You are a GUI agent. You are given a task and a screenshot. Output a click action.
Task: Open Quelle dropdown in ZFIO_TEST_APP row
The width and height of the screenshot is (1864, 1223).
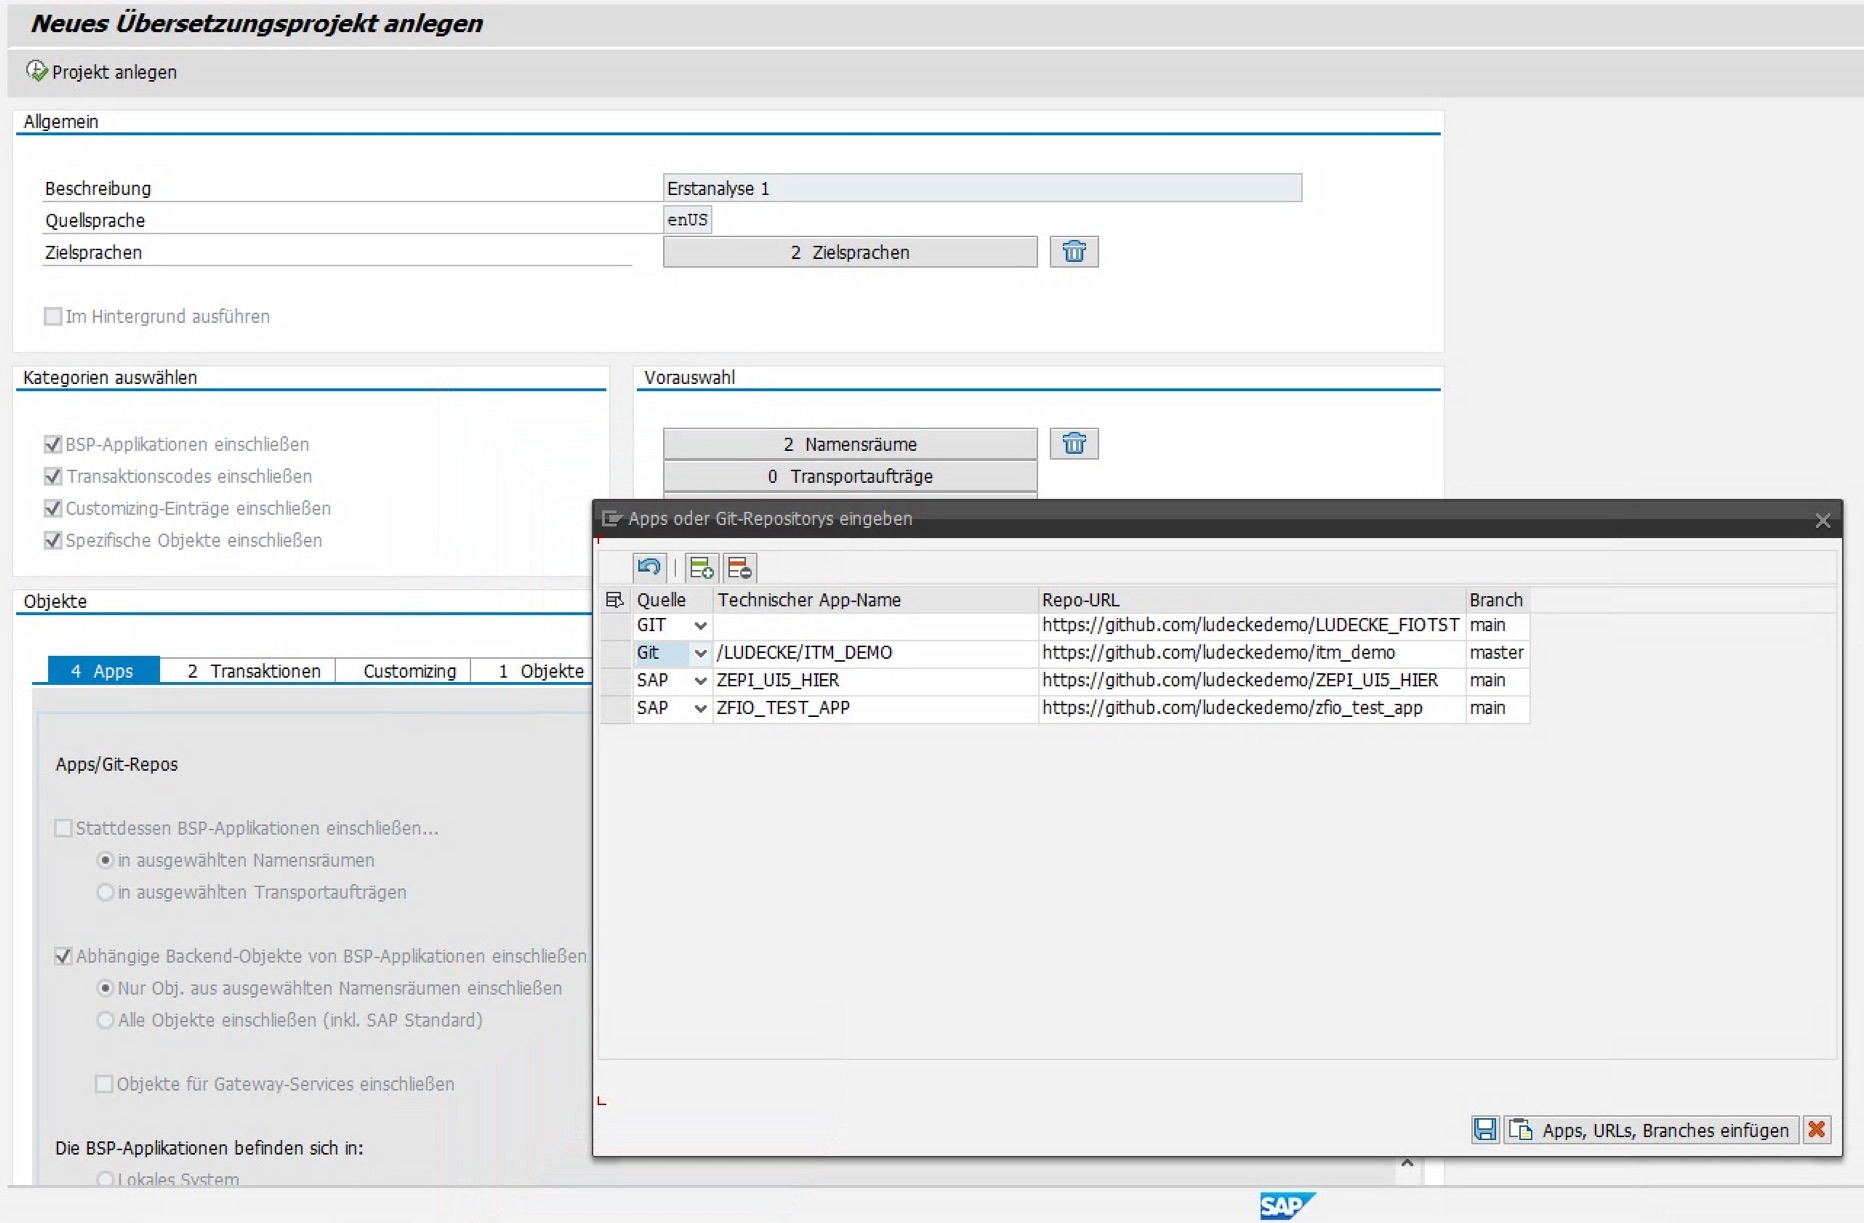(700, 708)
